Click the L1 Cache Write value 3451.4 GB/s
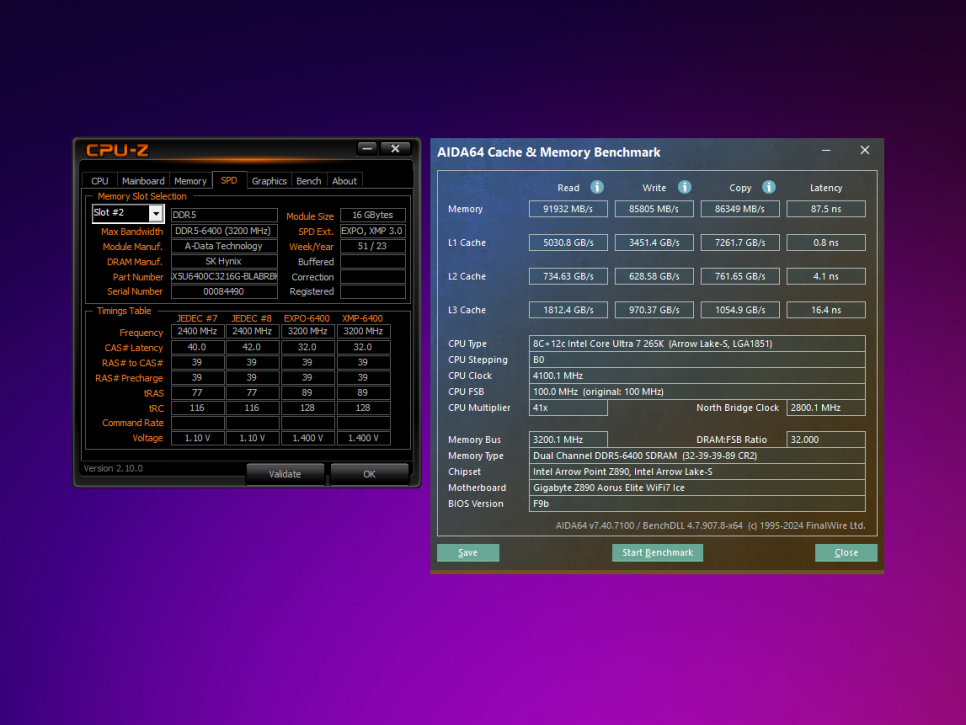966x725 pixels. pyautogui.click(x=654, y=243)
